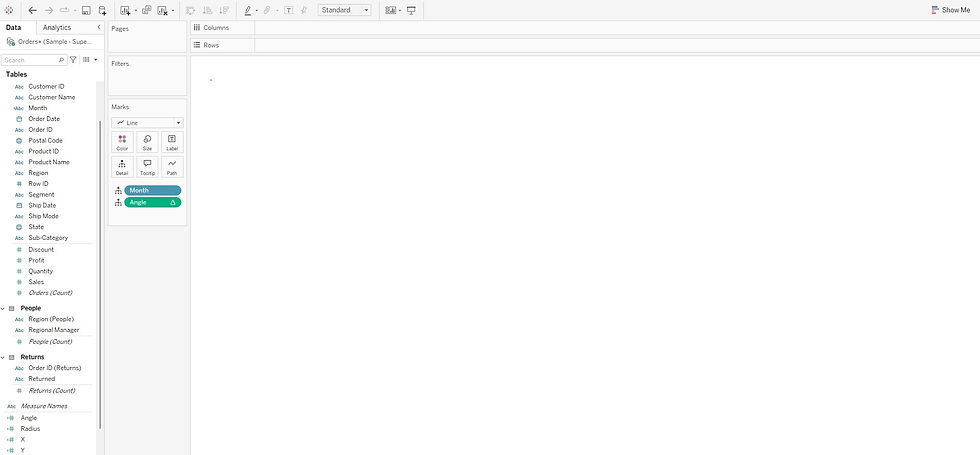
Task: Select the Discount measure
Action: tap(41, 249)
